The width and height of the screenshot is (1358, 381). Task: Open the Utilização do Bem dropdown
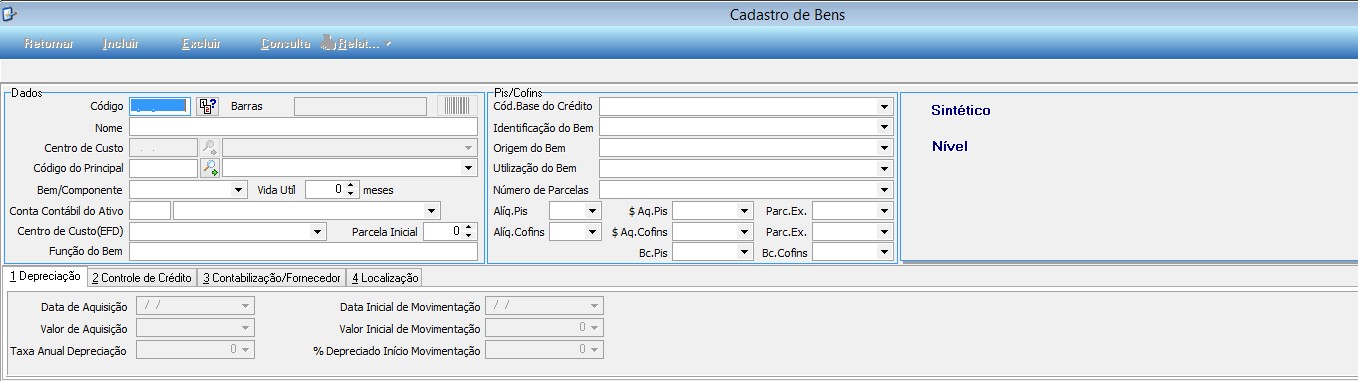[884, 168]
